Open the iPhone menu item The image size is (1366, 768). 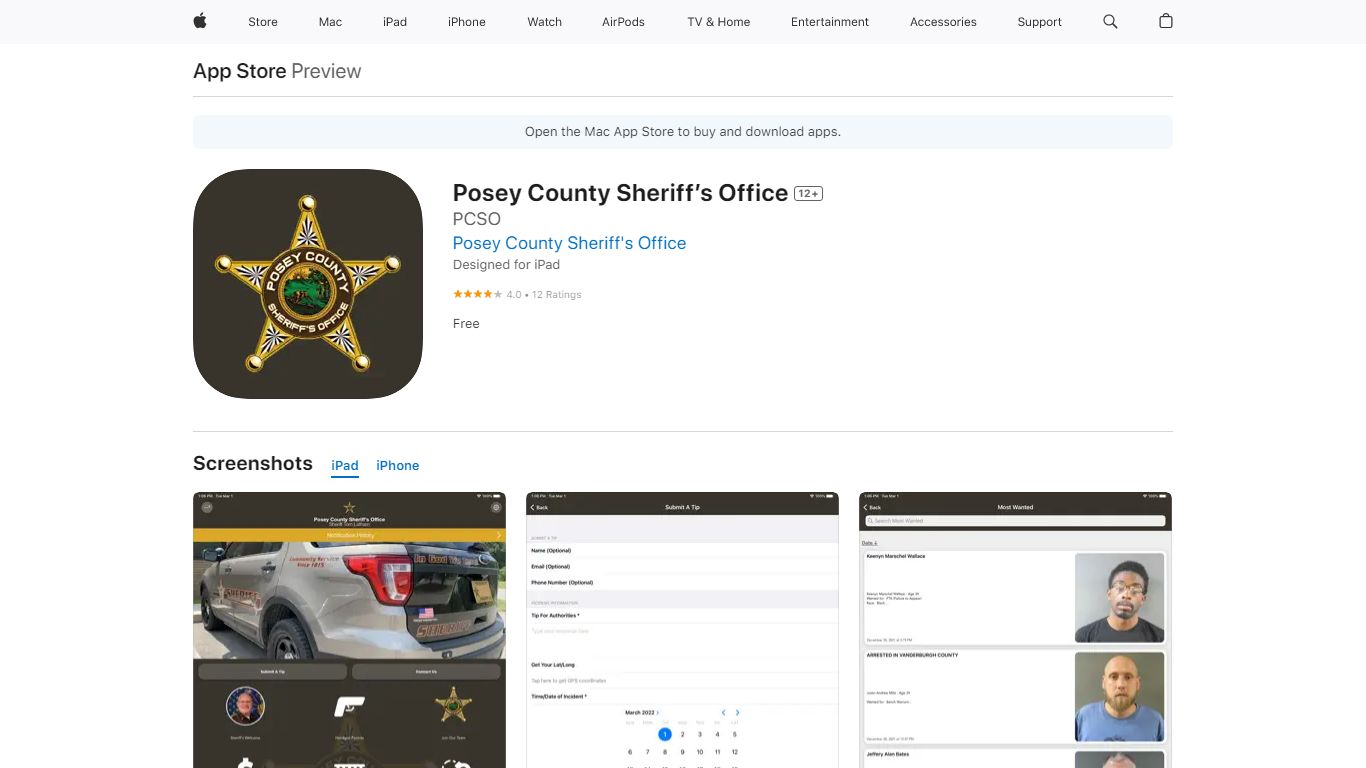467,22
